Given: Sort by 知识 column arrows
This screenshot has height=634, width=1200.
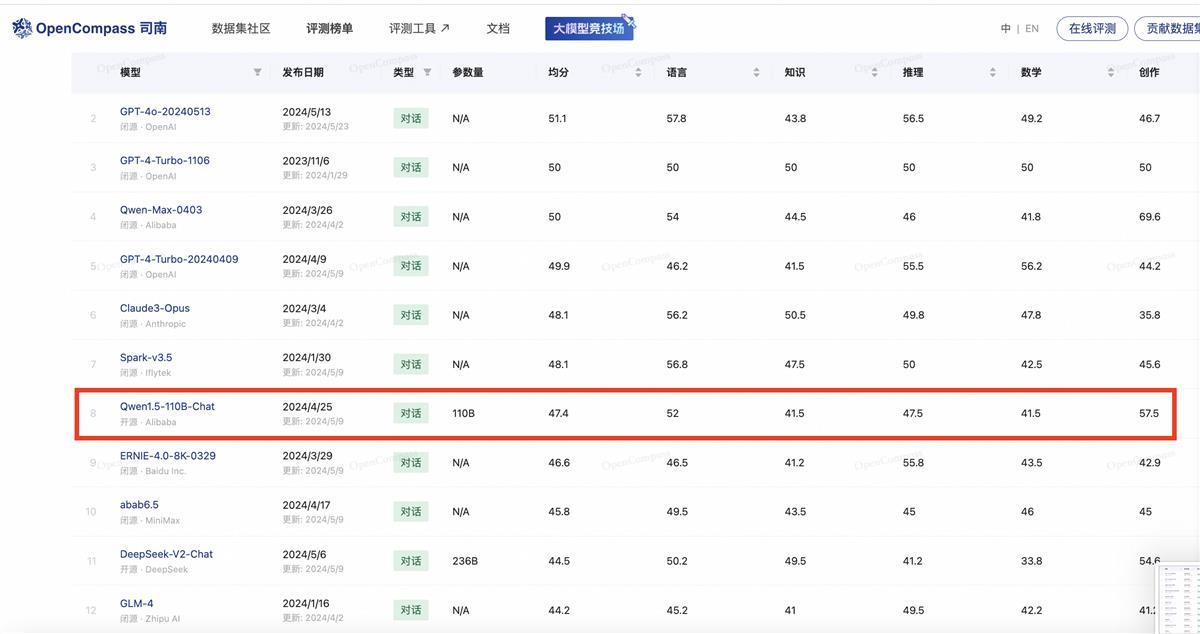Looking at the screenshot, I should [x=874, y=73].
